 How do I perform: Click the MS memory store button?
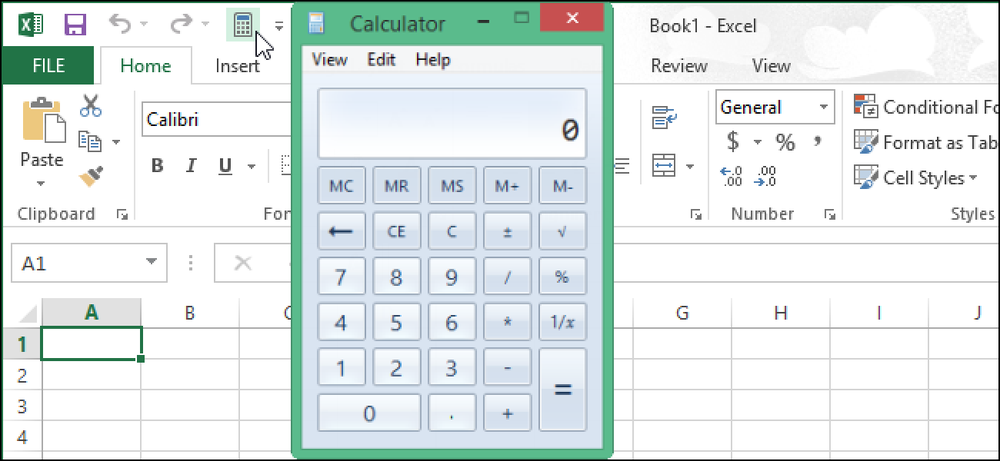point(452,186)
